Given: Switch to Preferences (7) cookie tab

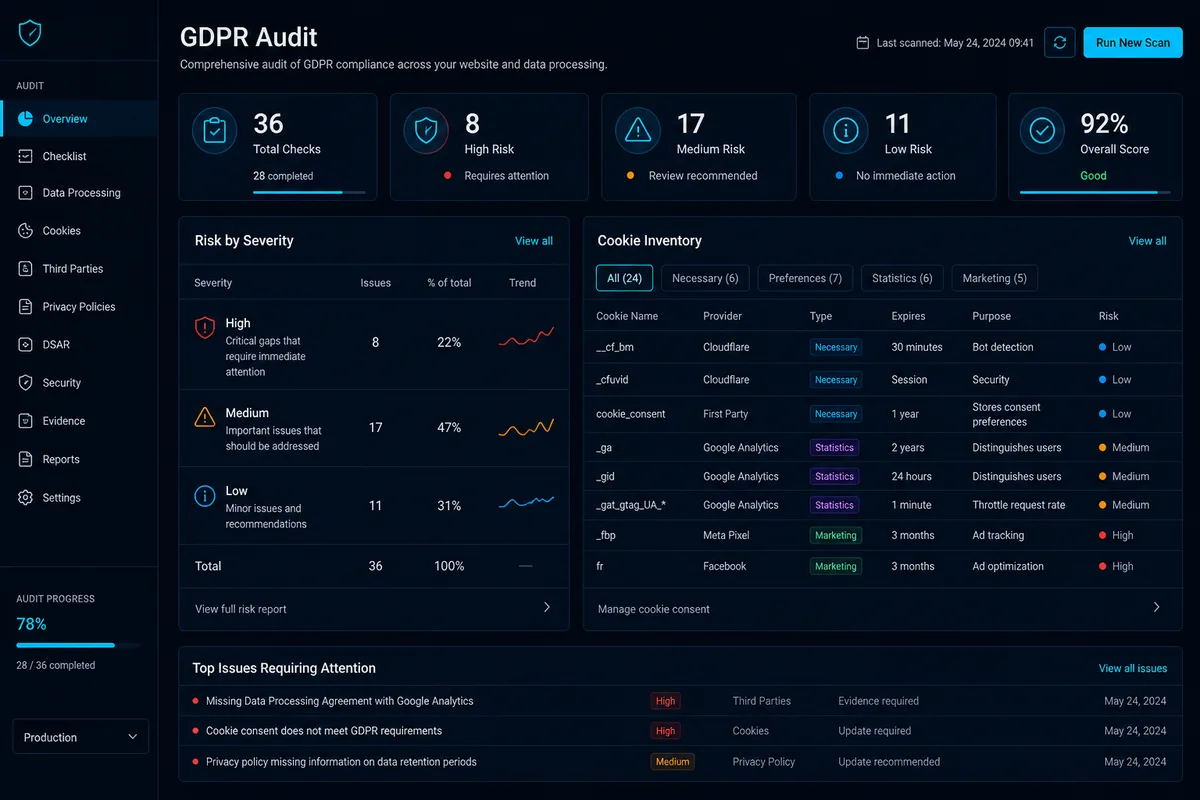Looking at the screenshot, I should 805,278.
